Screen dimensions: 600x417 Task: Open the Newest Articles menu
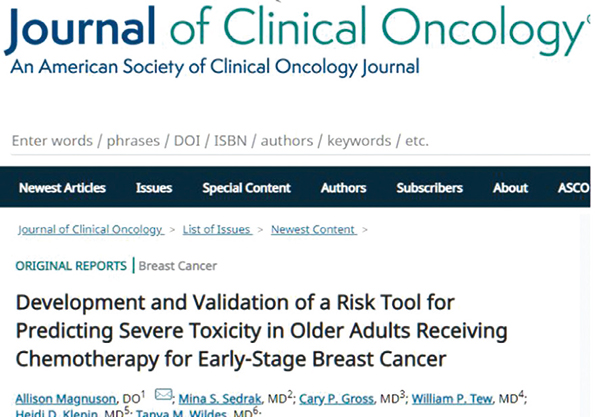click(62, 188)
